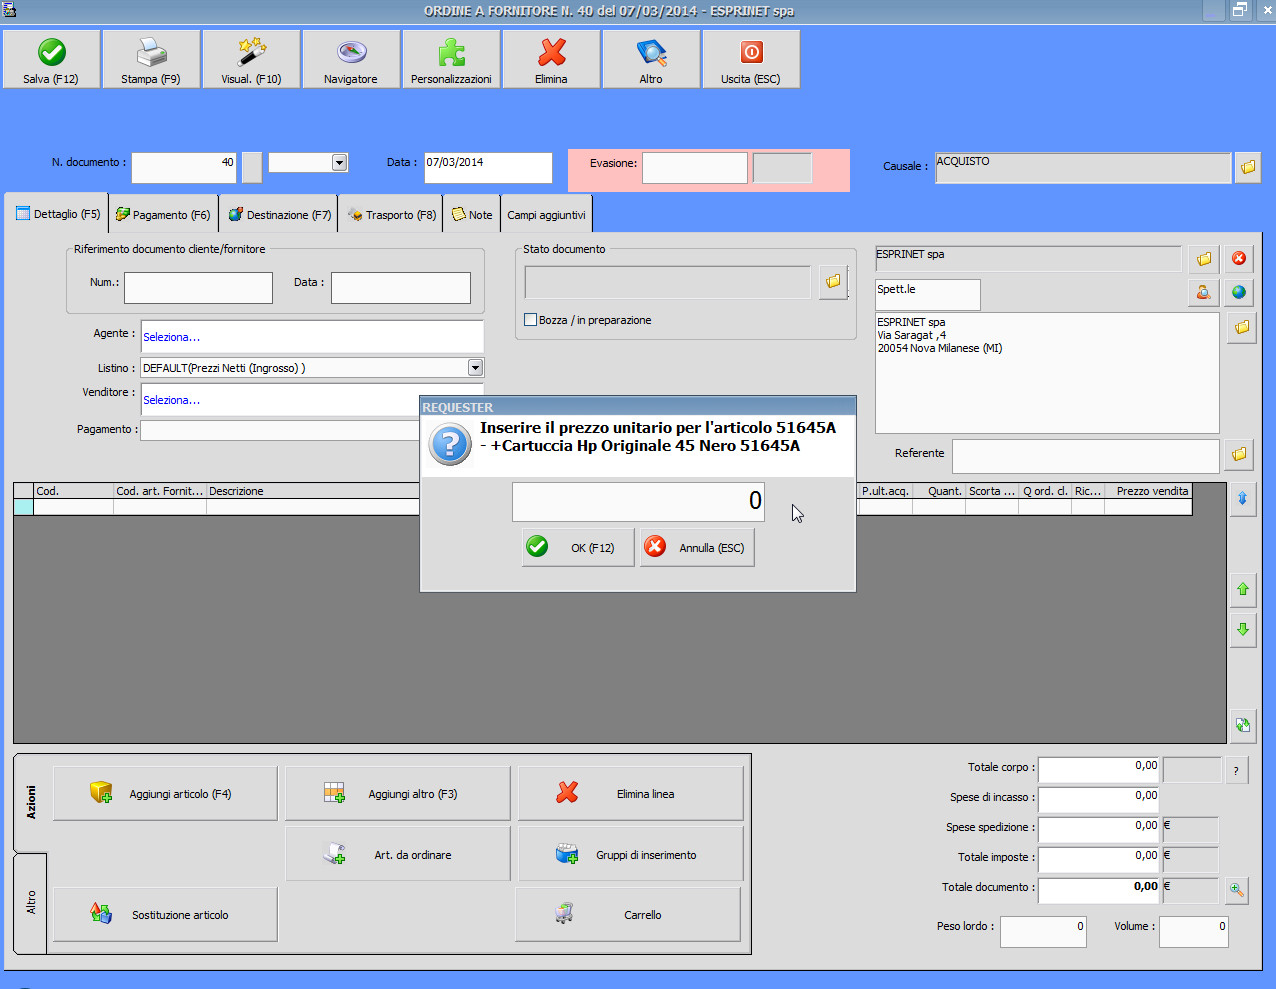
Task: Click Aggiungi altro (F3) button
Action: (398, 794)
